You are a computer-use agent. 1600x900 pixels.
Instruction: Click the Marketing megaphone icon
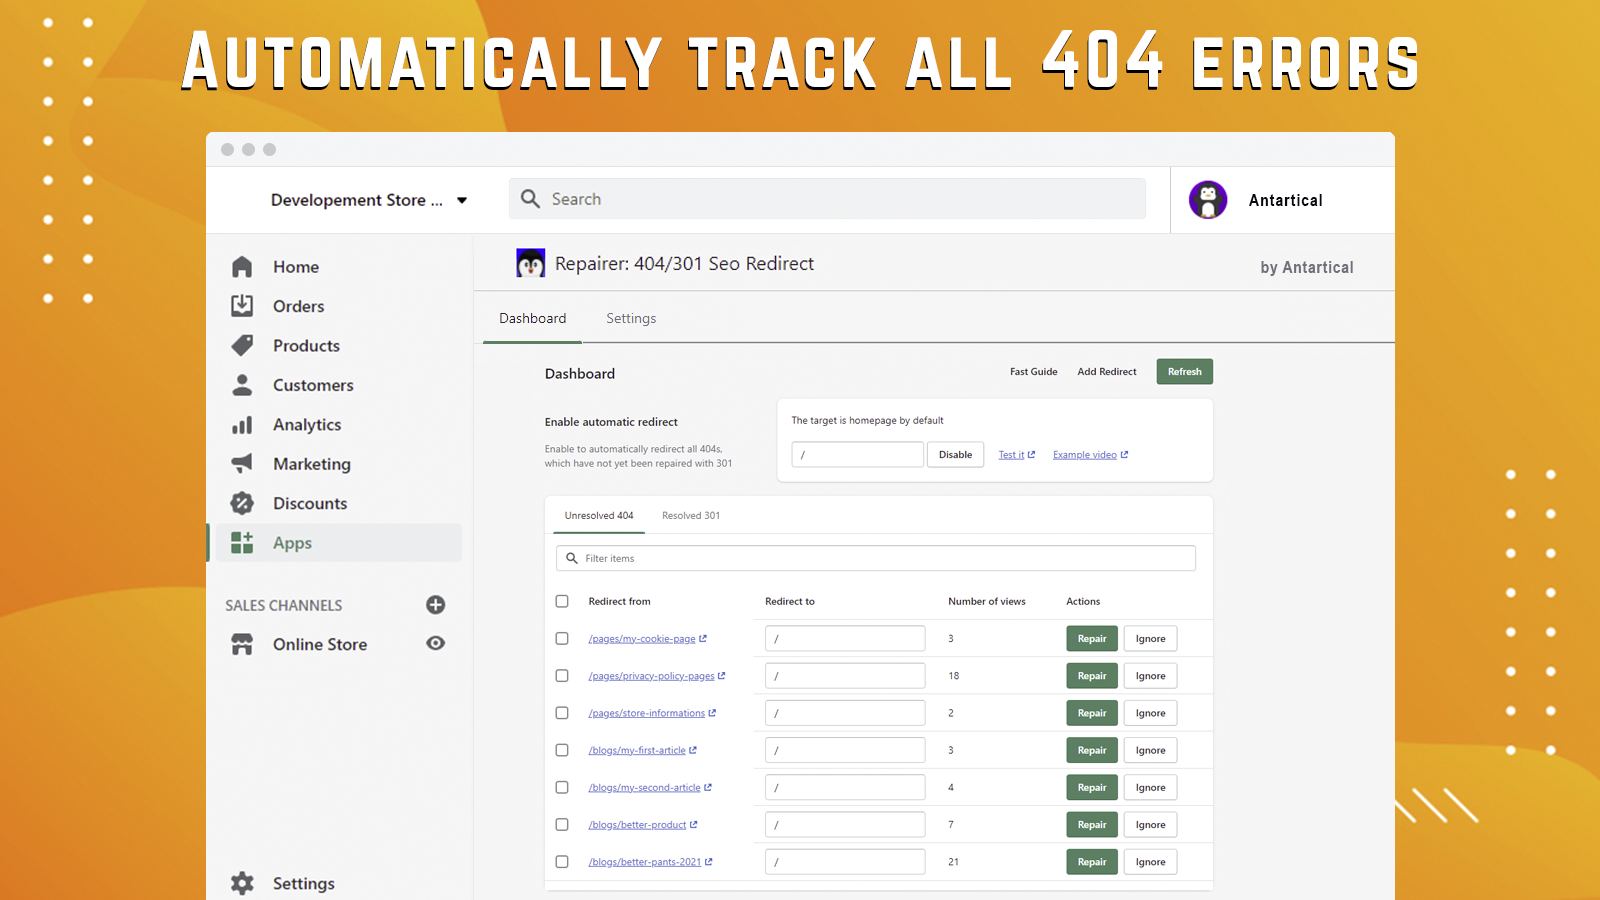[x=242, y=464]
